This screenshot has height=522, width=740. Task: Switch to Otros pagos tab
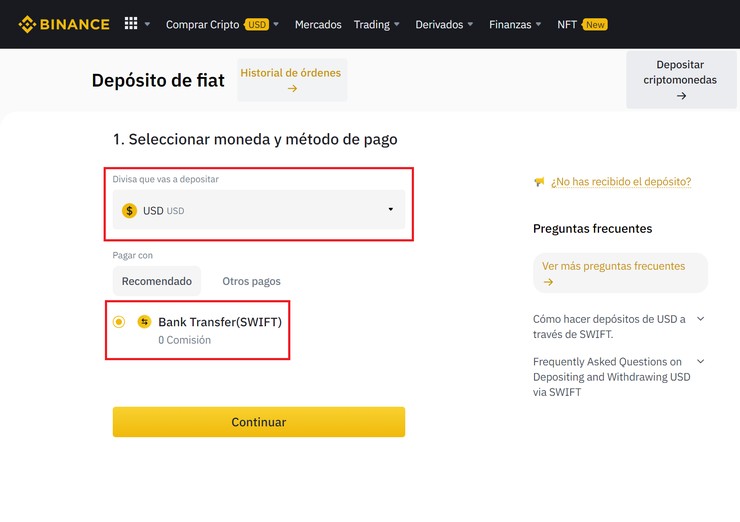pos(252,281)
